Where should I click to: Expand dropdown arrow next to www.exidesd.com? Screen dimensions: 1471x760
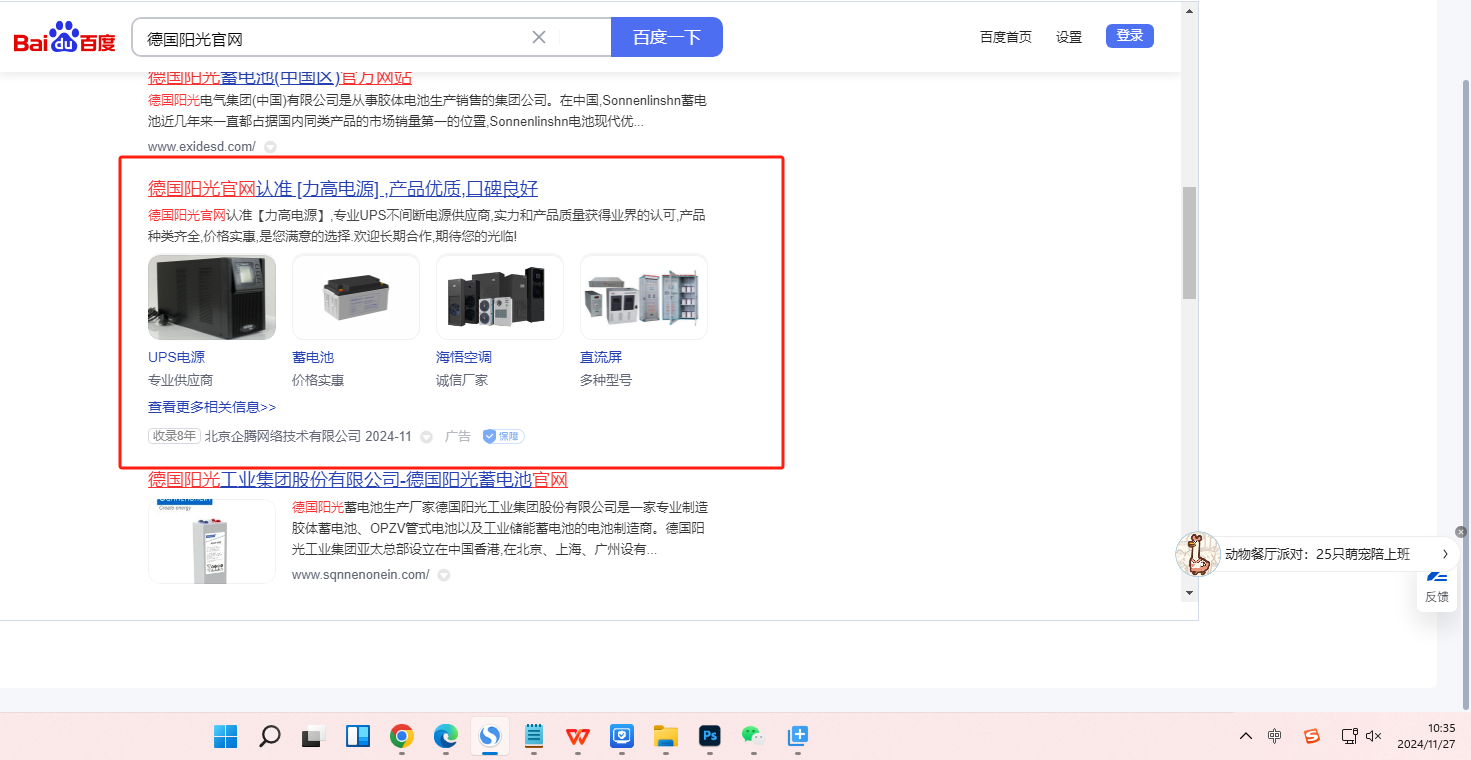click(x=270, y=147)
